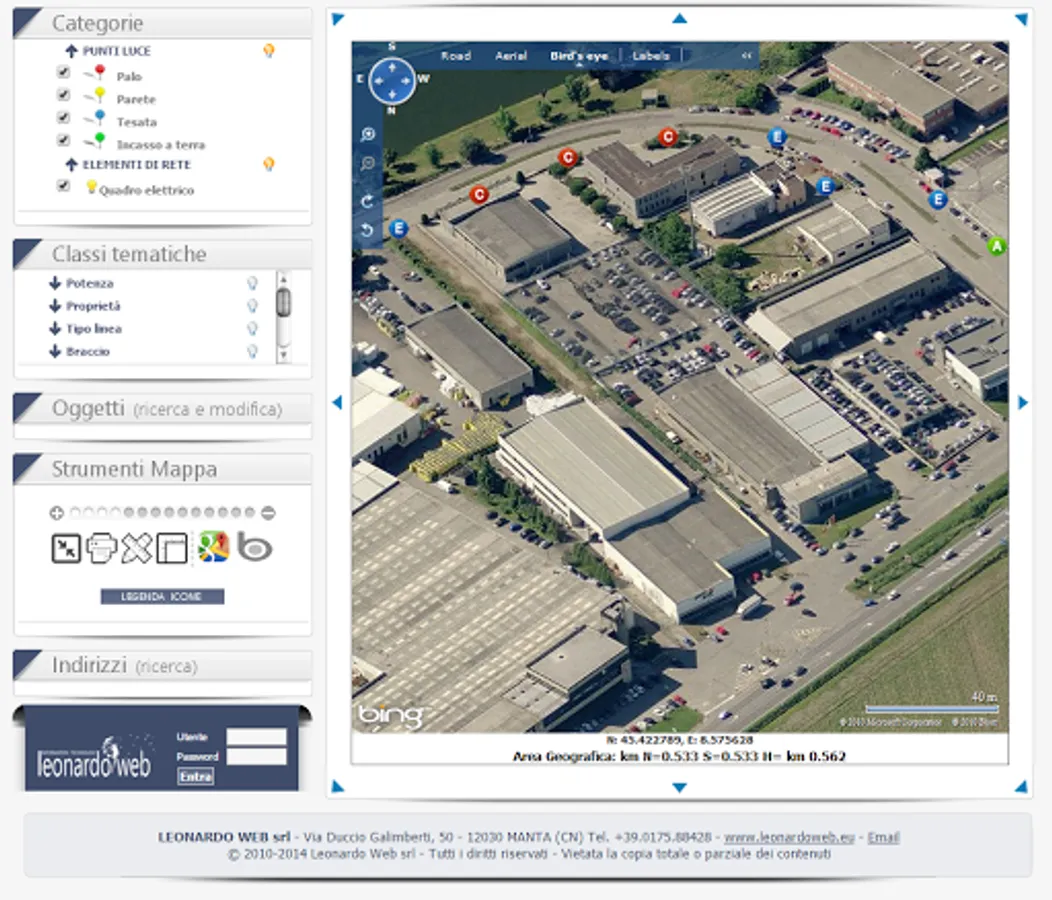Screen dimensions: 1052x900
Task: Uncheck the Incasso a terra checkbox
Action: tap(63, 140)
